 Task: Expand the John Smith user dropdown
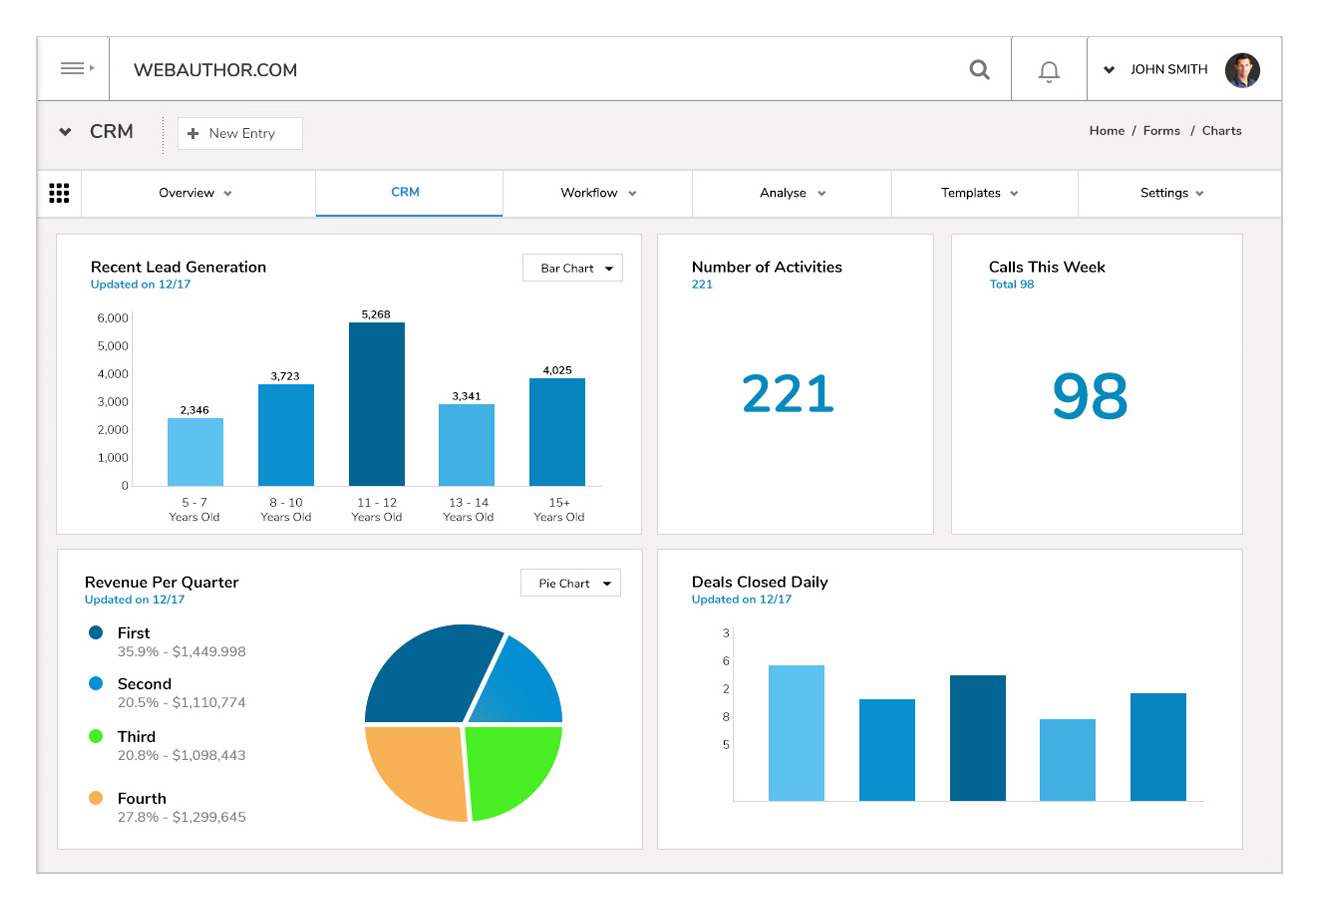(1108, 70)
